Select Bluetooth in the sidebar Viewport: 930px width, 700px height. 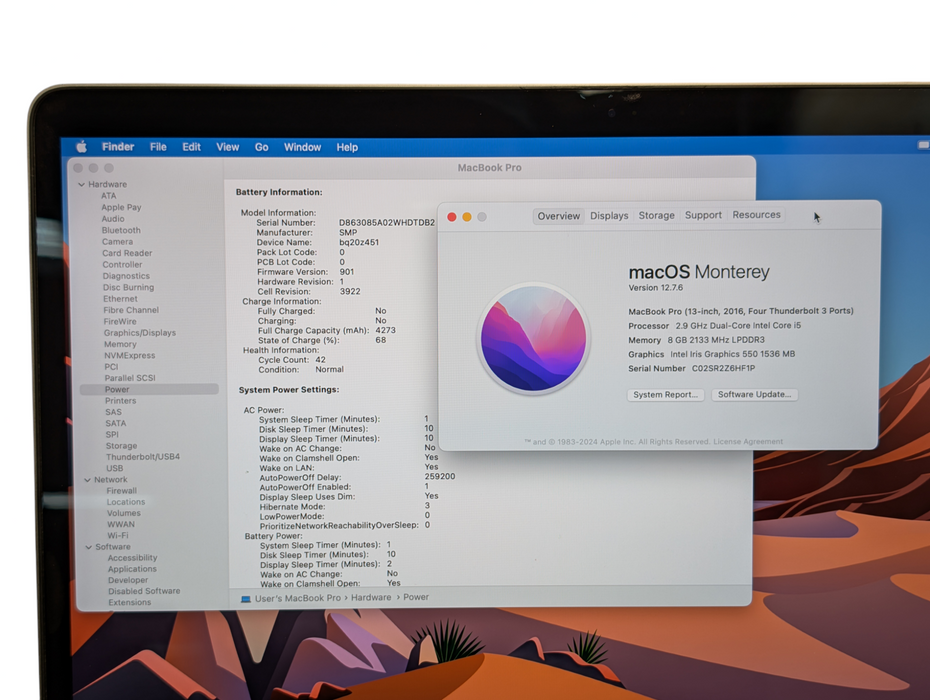tap(121, 230)
